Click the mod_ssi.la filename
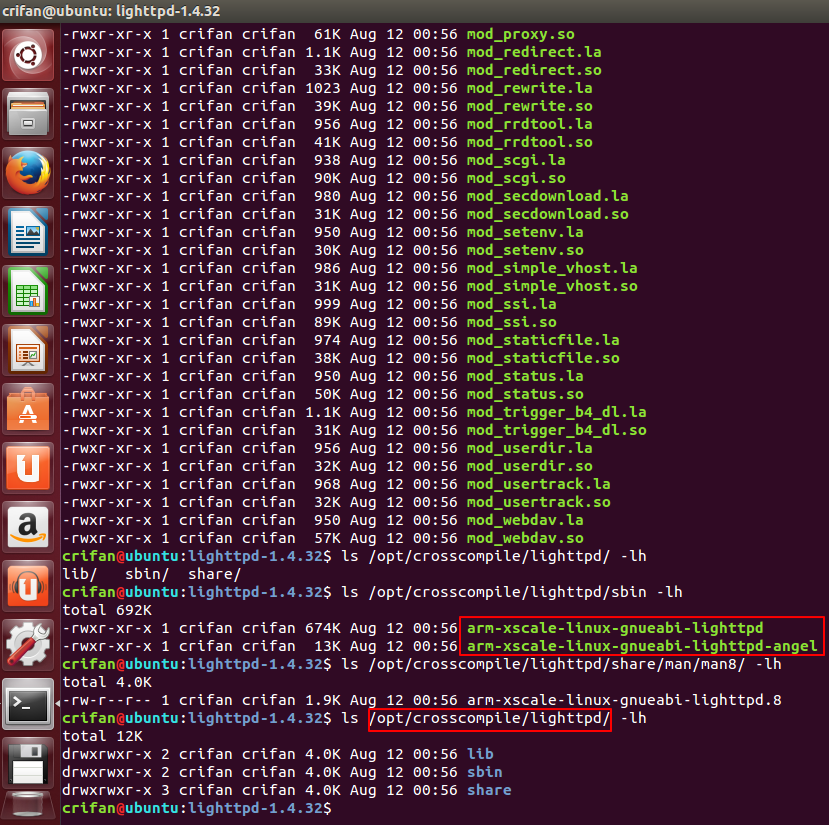829x825 pixels. [511, 304]
